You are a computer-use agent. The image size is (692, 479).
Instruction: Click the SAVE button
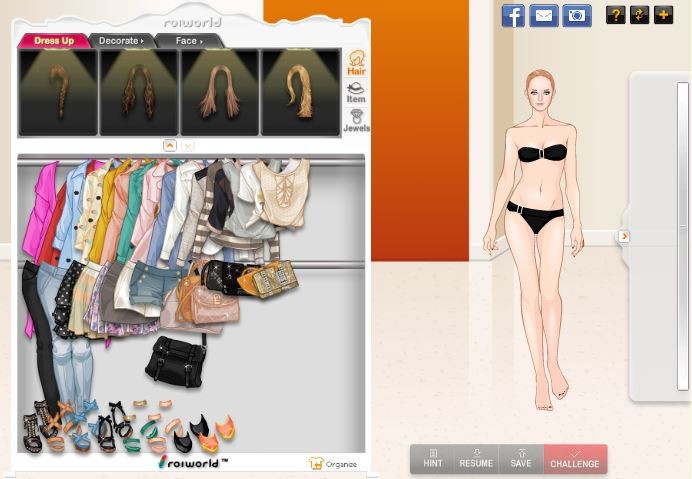click(x=521, y=459)
